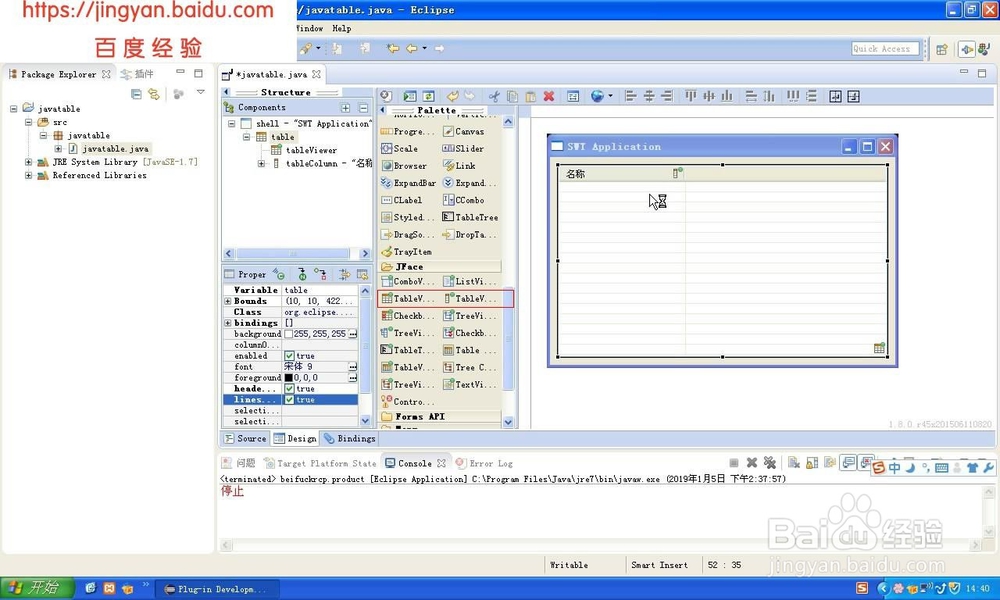Collapse the javatable project node
The image size is (1000, 600).
pos(13,109)
